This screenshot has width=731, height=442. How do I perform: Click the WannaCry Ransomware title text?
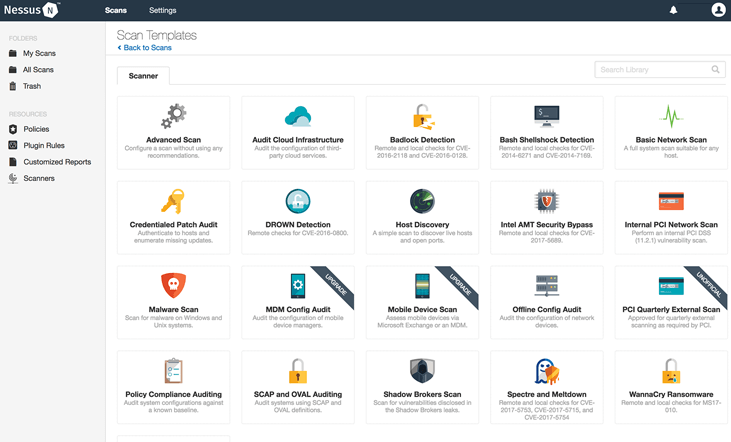click(x=671, y=394)
